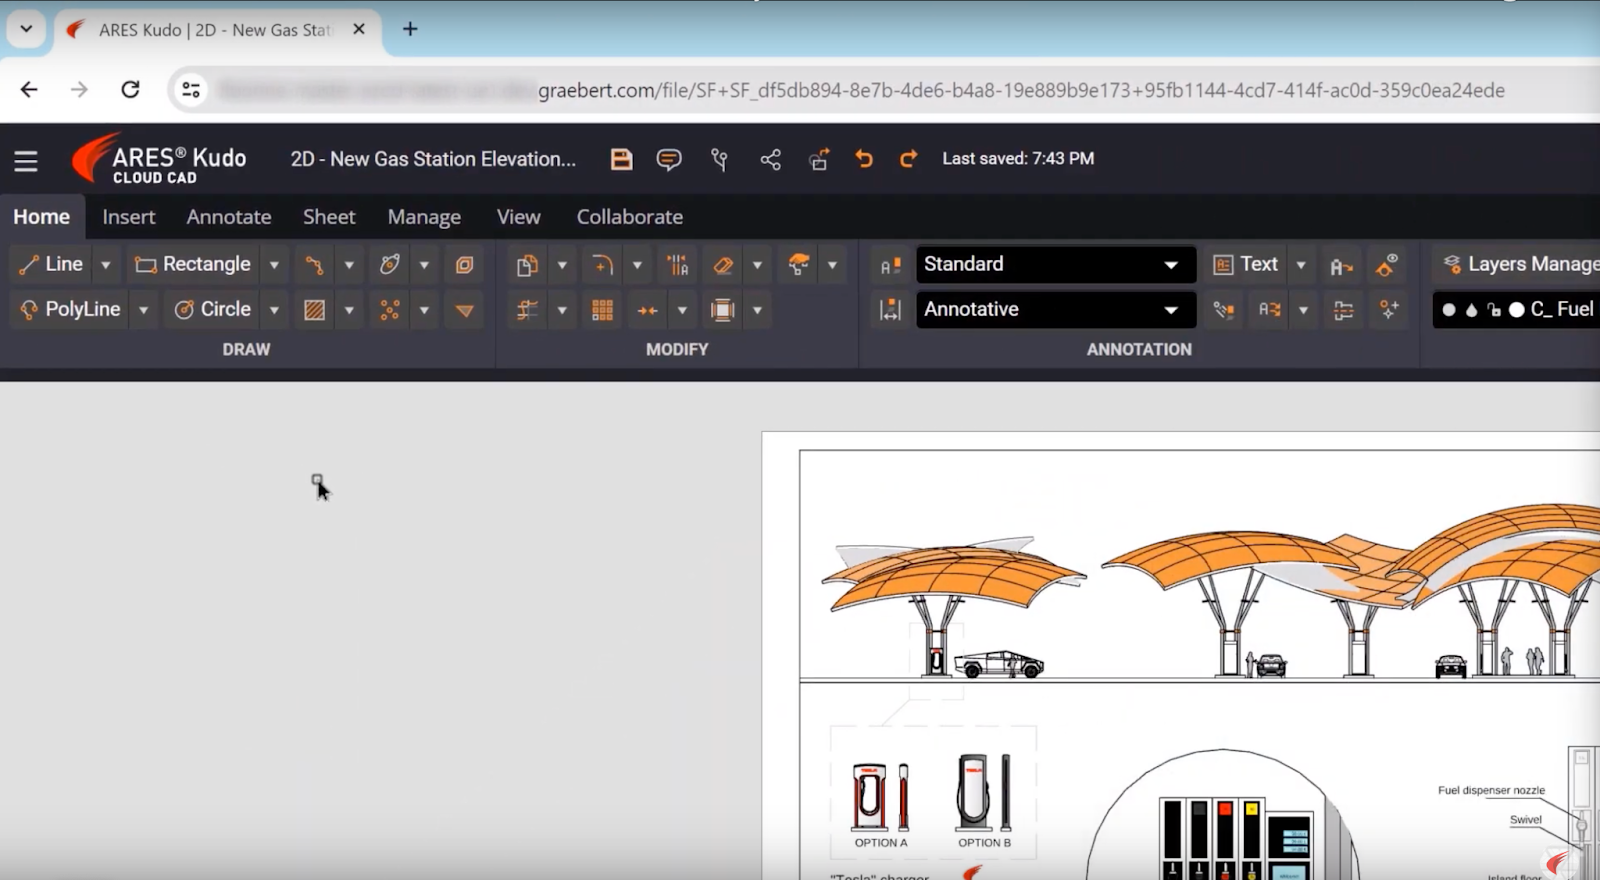Image resolution: width=1600 pixels, height=880 pixels.
Task: Click the Region/Boundary draw icon
Action: 464,265
